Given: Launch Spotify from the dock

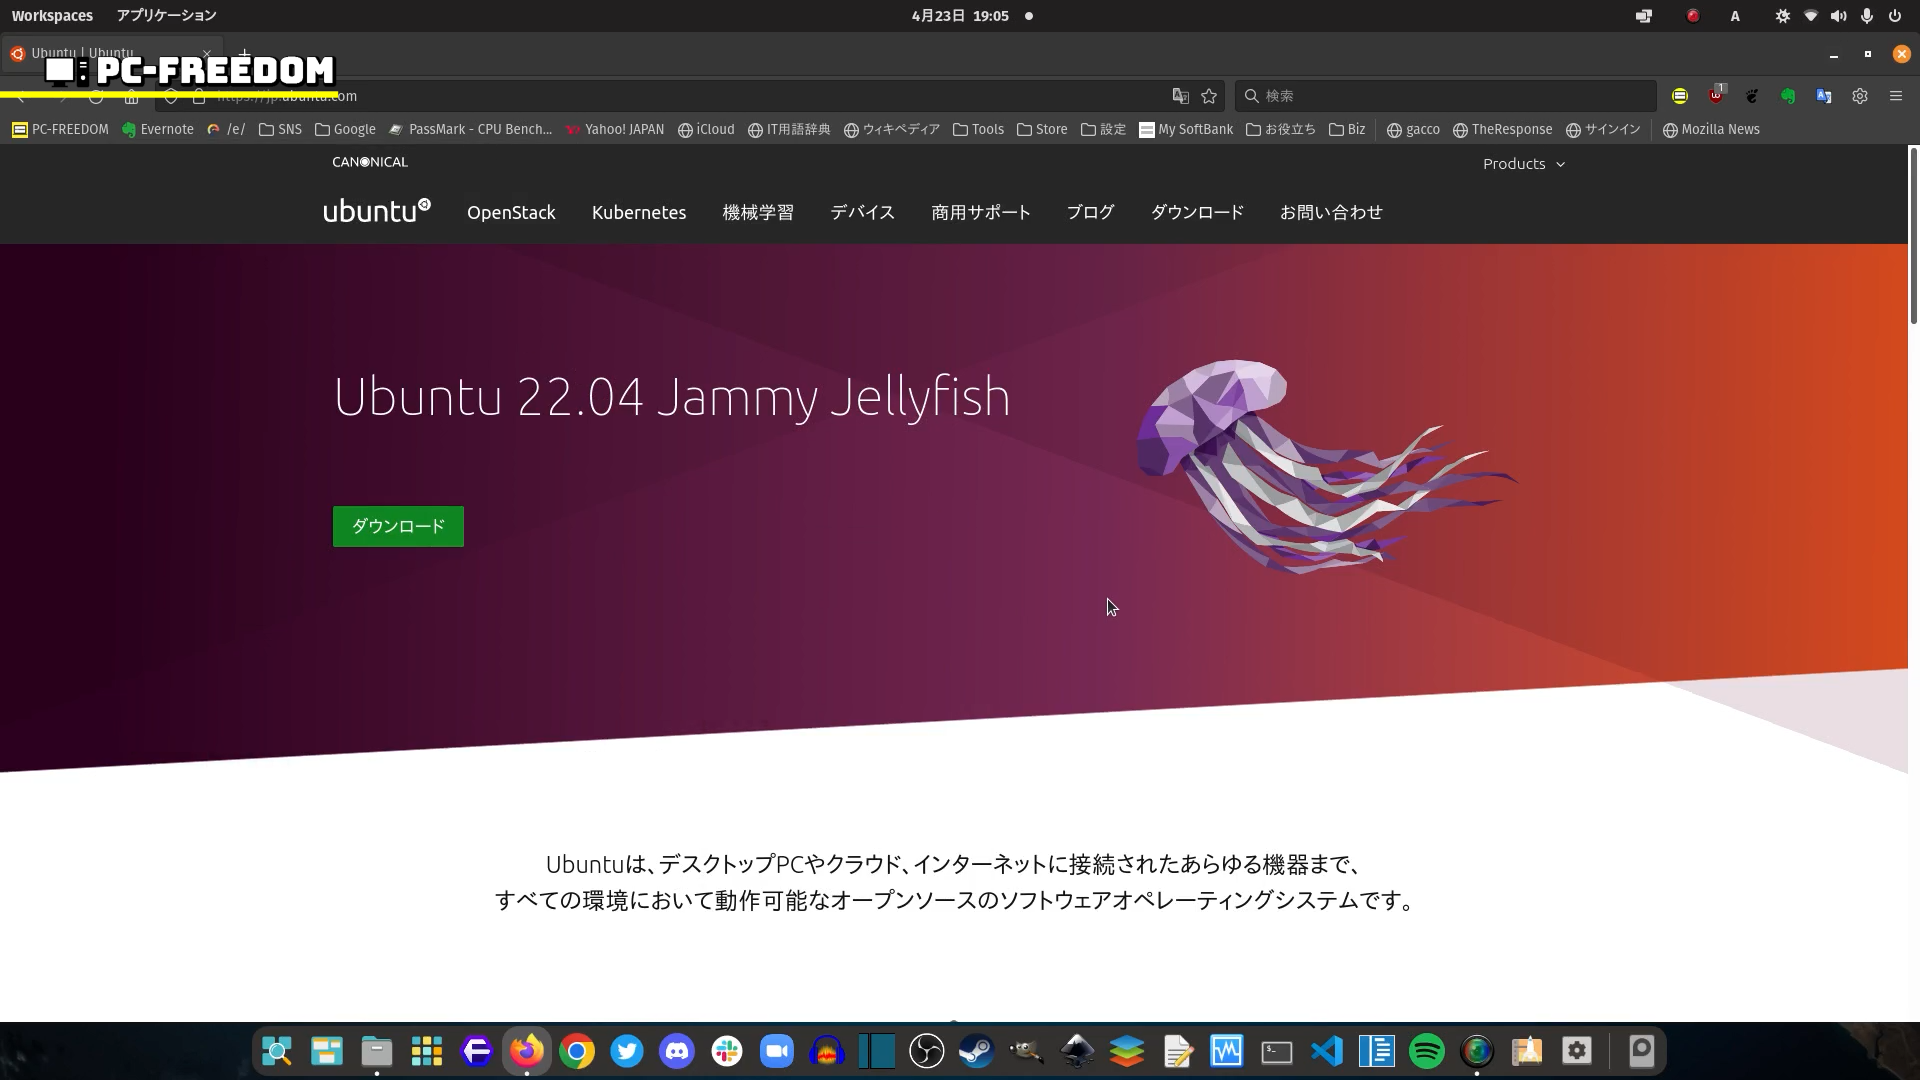Looking at the screenshot, I should [1427, 1051].
